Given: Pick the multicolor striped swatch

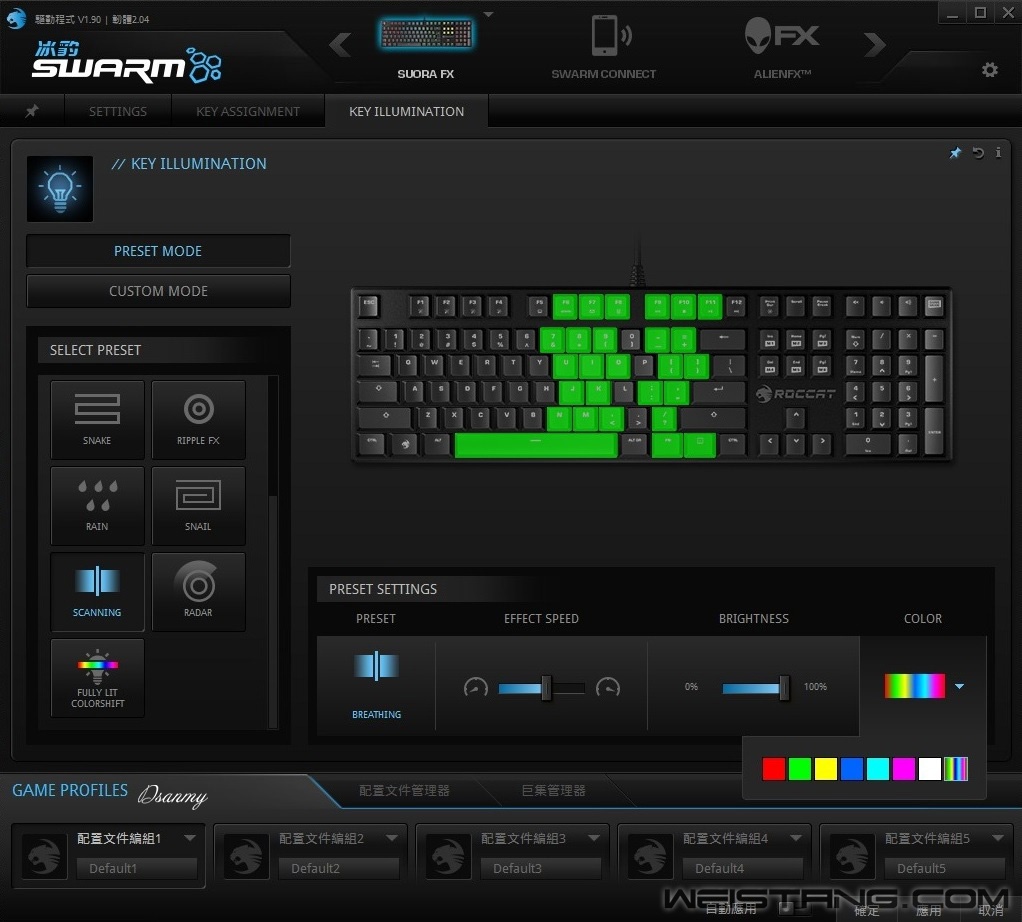Looking at the screenshot, I should click(956, 769).
